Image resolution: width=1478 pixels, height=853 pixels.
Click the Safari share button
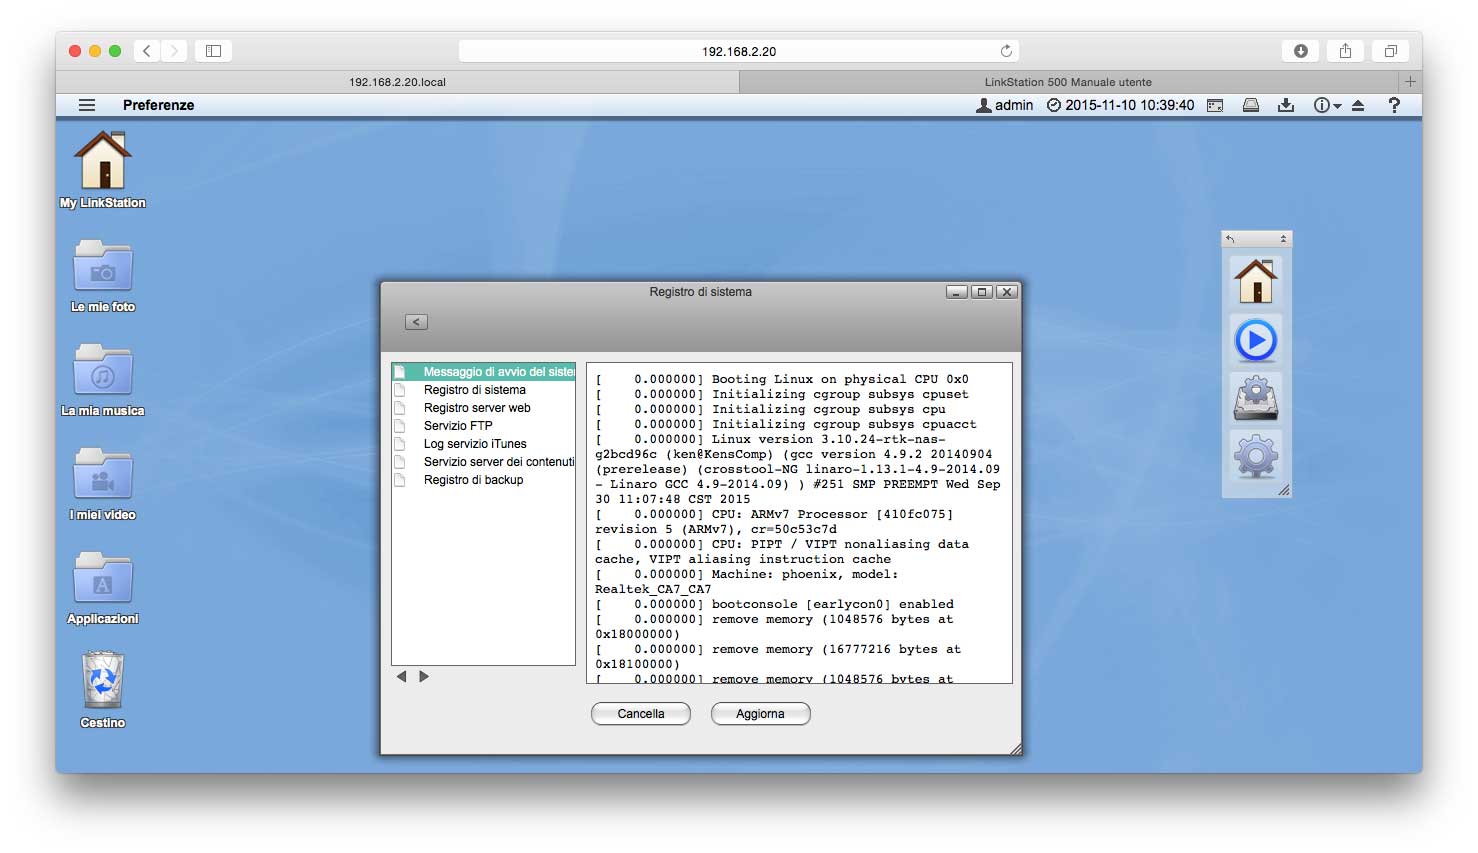tap(1345, 51)
